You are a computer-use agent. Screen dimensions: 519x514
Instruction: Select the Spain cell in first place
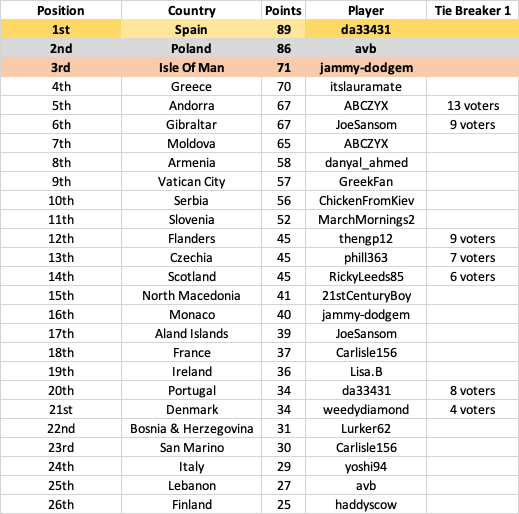point(191,29)
